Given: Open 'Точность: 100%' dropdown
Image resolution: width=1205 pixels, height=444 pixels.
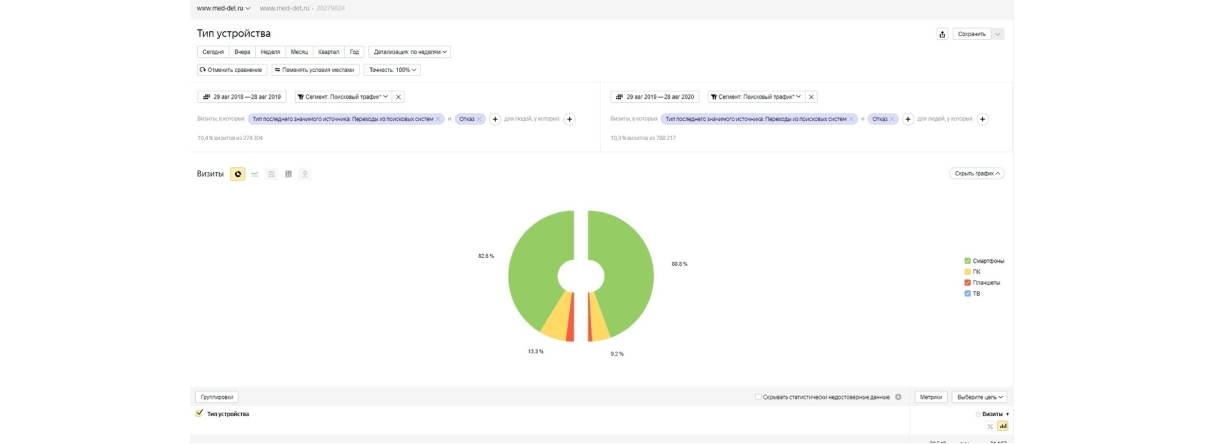Looking at the screenshot, I should [392, 70].
